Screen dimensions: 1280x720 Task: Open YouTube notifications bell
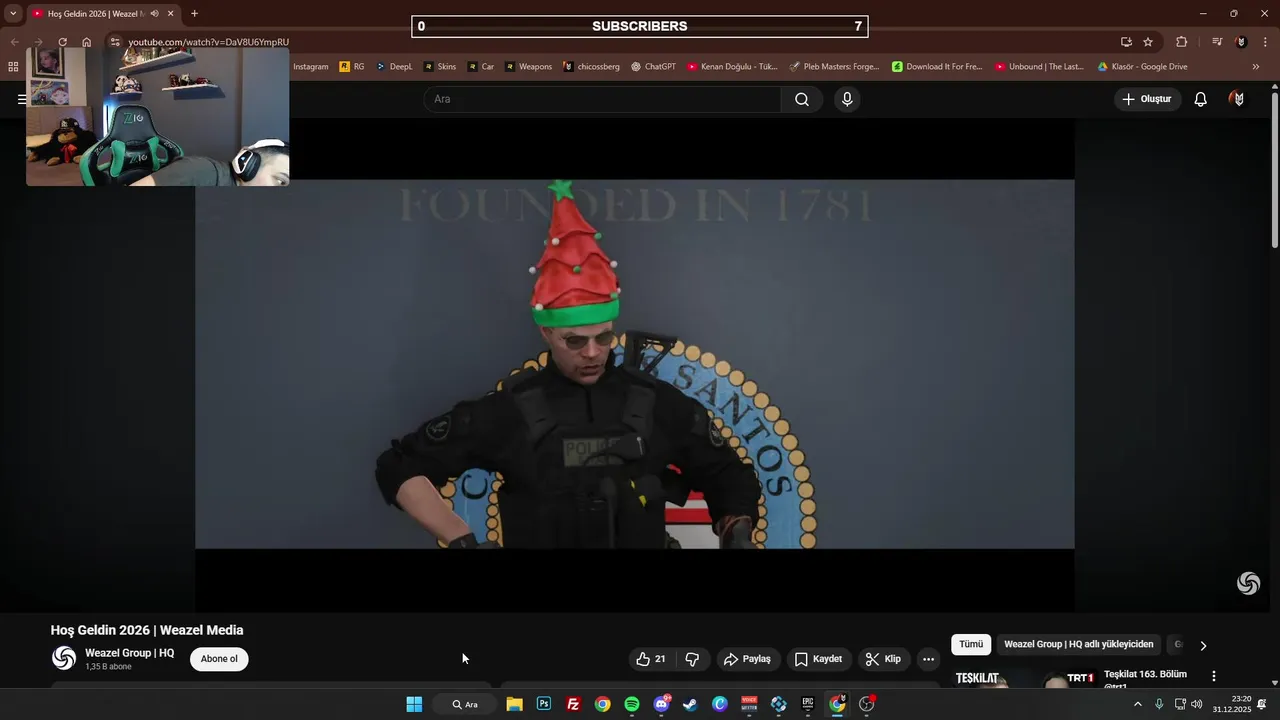coord(1201,99)
